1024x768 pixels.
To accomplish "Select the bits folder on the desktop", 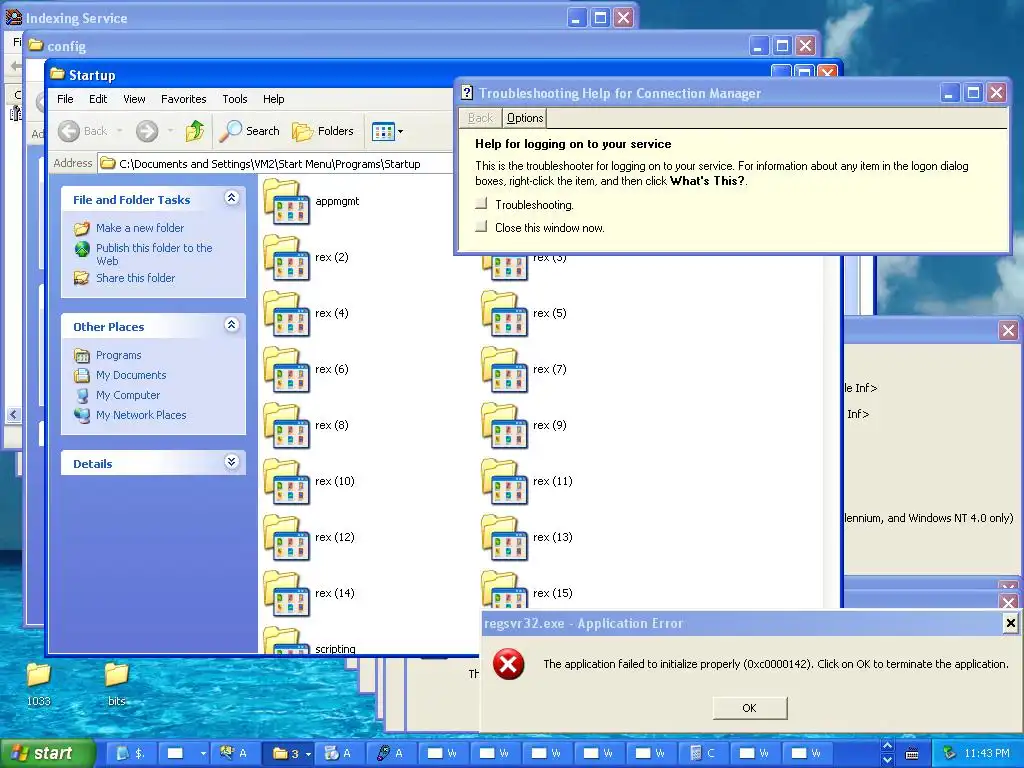I will click(x=116, y=675).
